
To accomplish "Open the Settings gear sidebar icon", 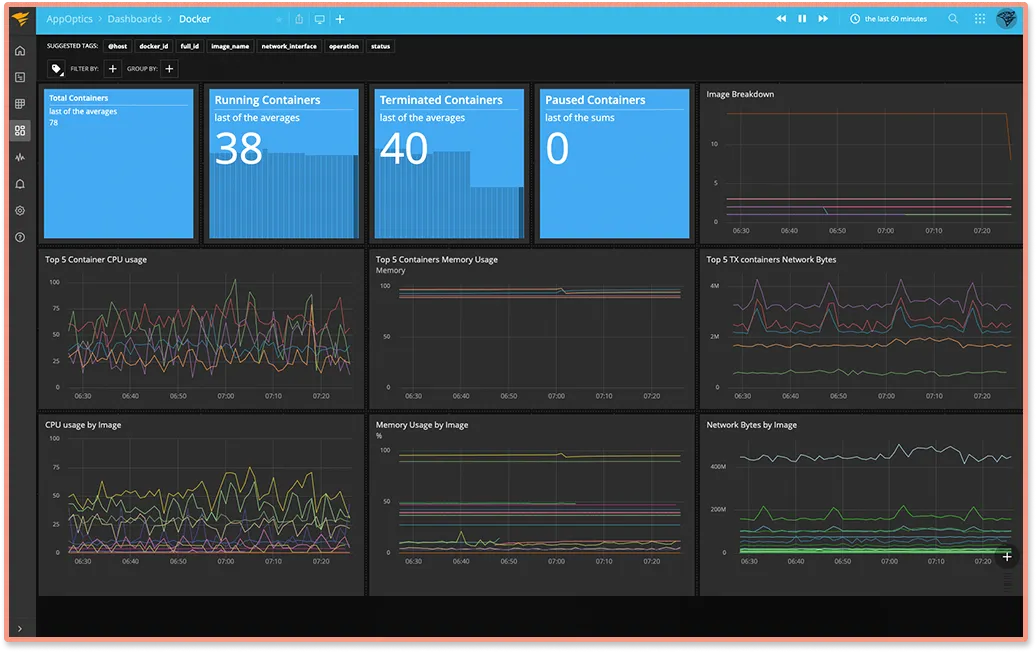I will [x=20, y=210].
